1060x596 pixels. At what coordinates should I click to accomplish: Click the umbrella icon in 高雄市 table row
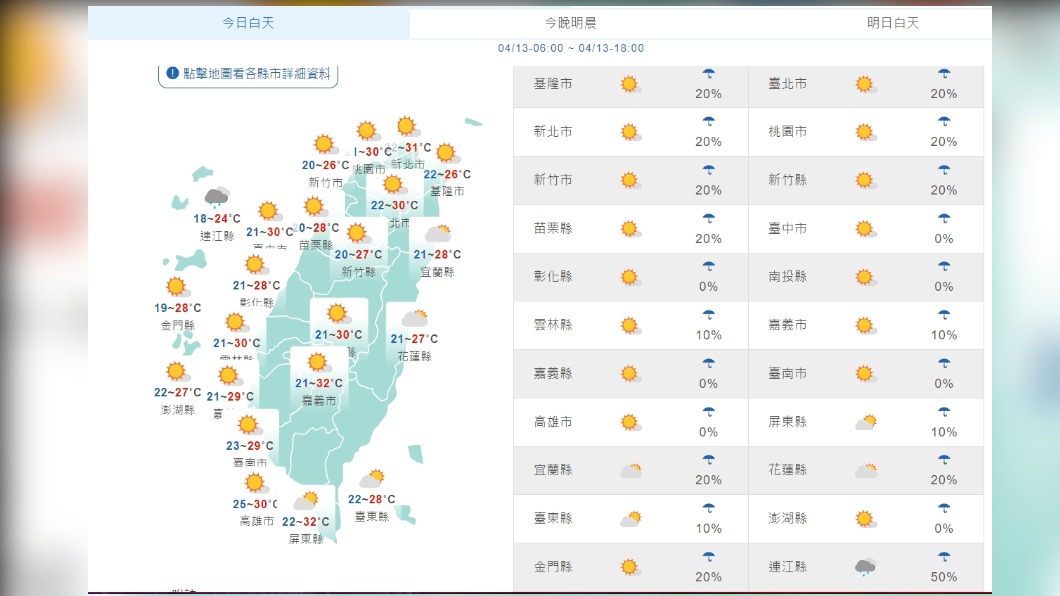pos(708,412)
